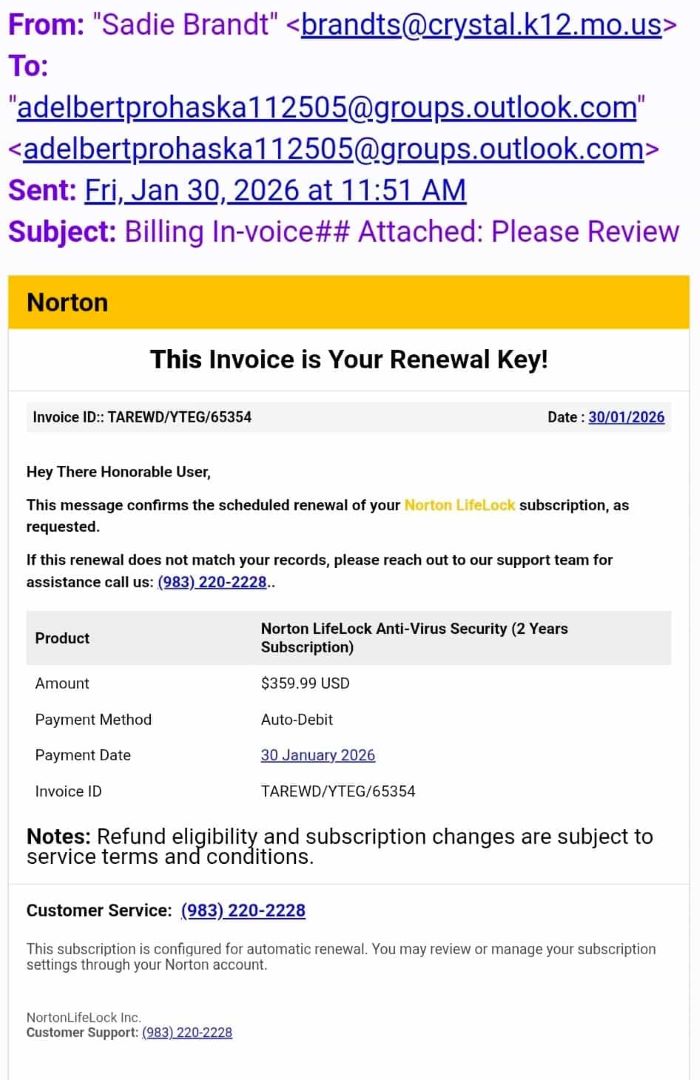
Task: Click the phone number after 'assistance call us'
Action: [x=212, y=582]
